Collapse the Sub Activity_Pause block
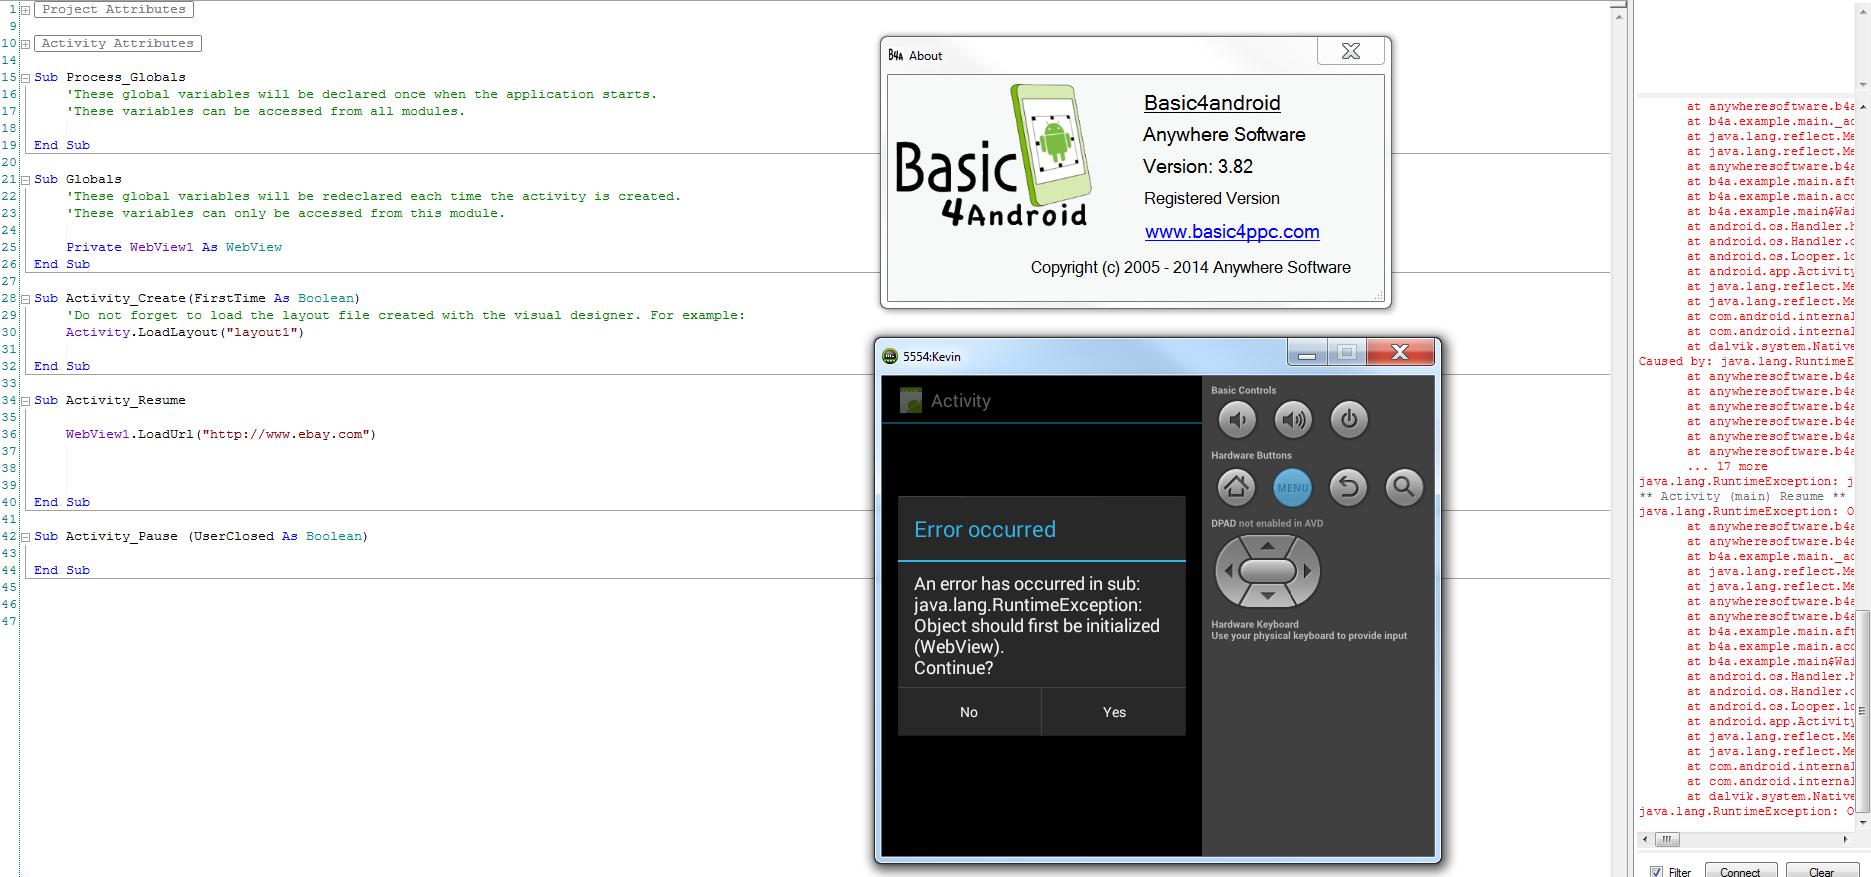Viewport: 1871px width, 877px height. pyautogui.click(x=25, y=536)
